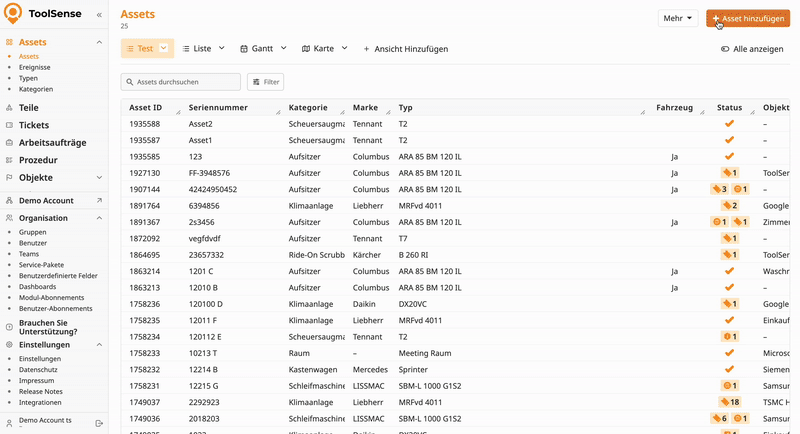Expand the Objekte sidebar section chevron

click(99, 177)
